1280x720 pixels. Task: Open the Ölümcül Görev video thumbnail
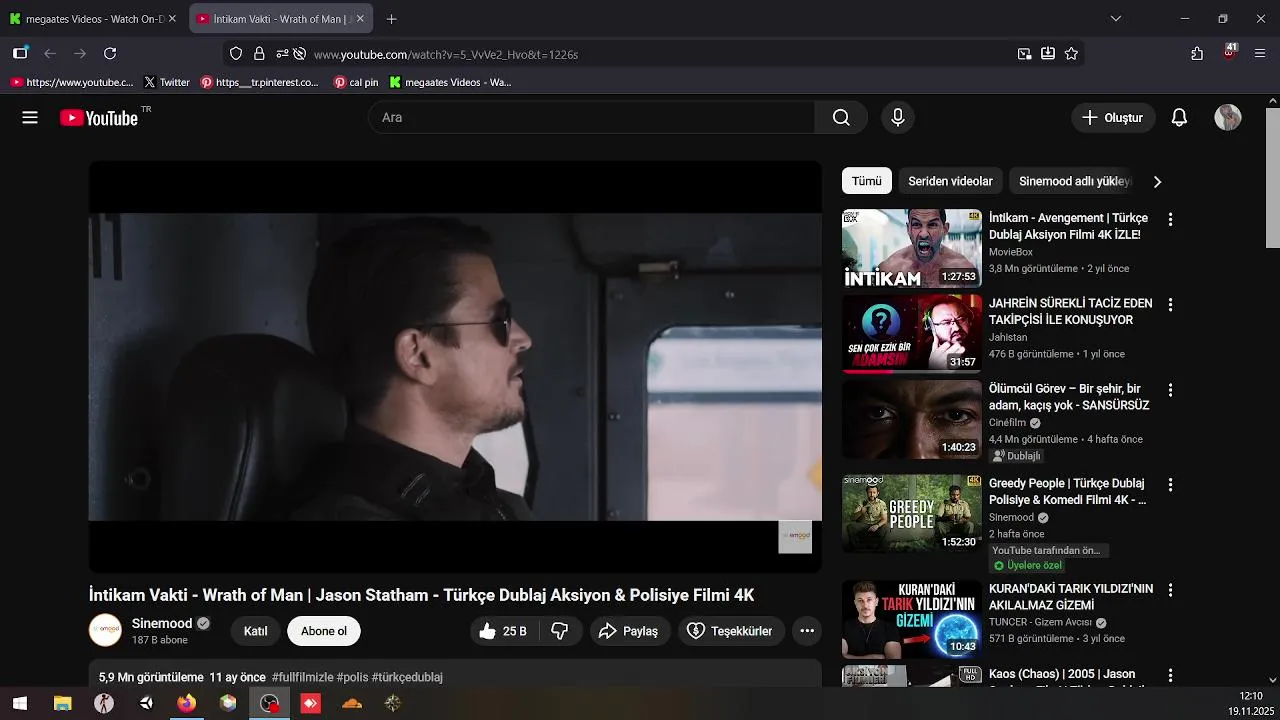click(x=912, y=419)
